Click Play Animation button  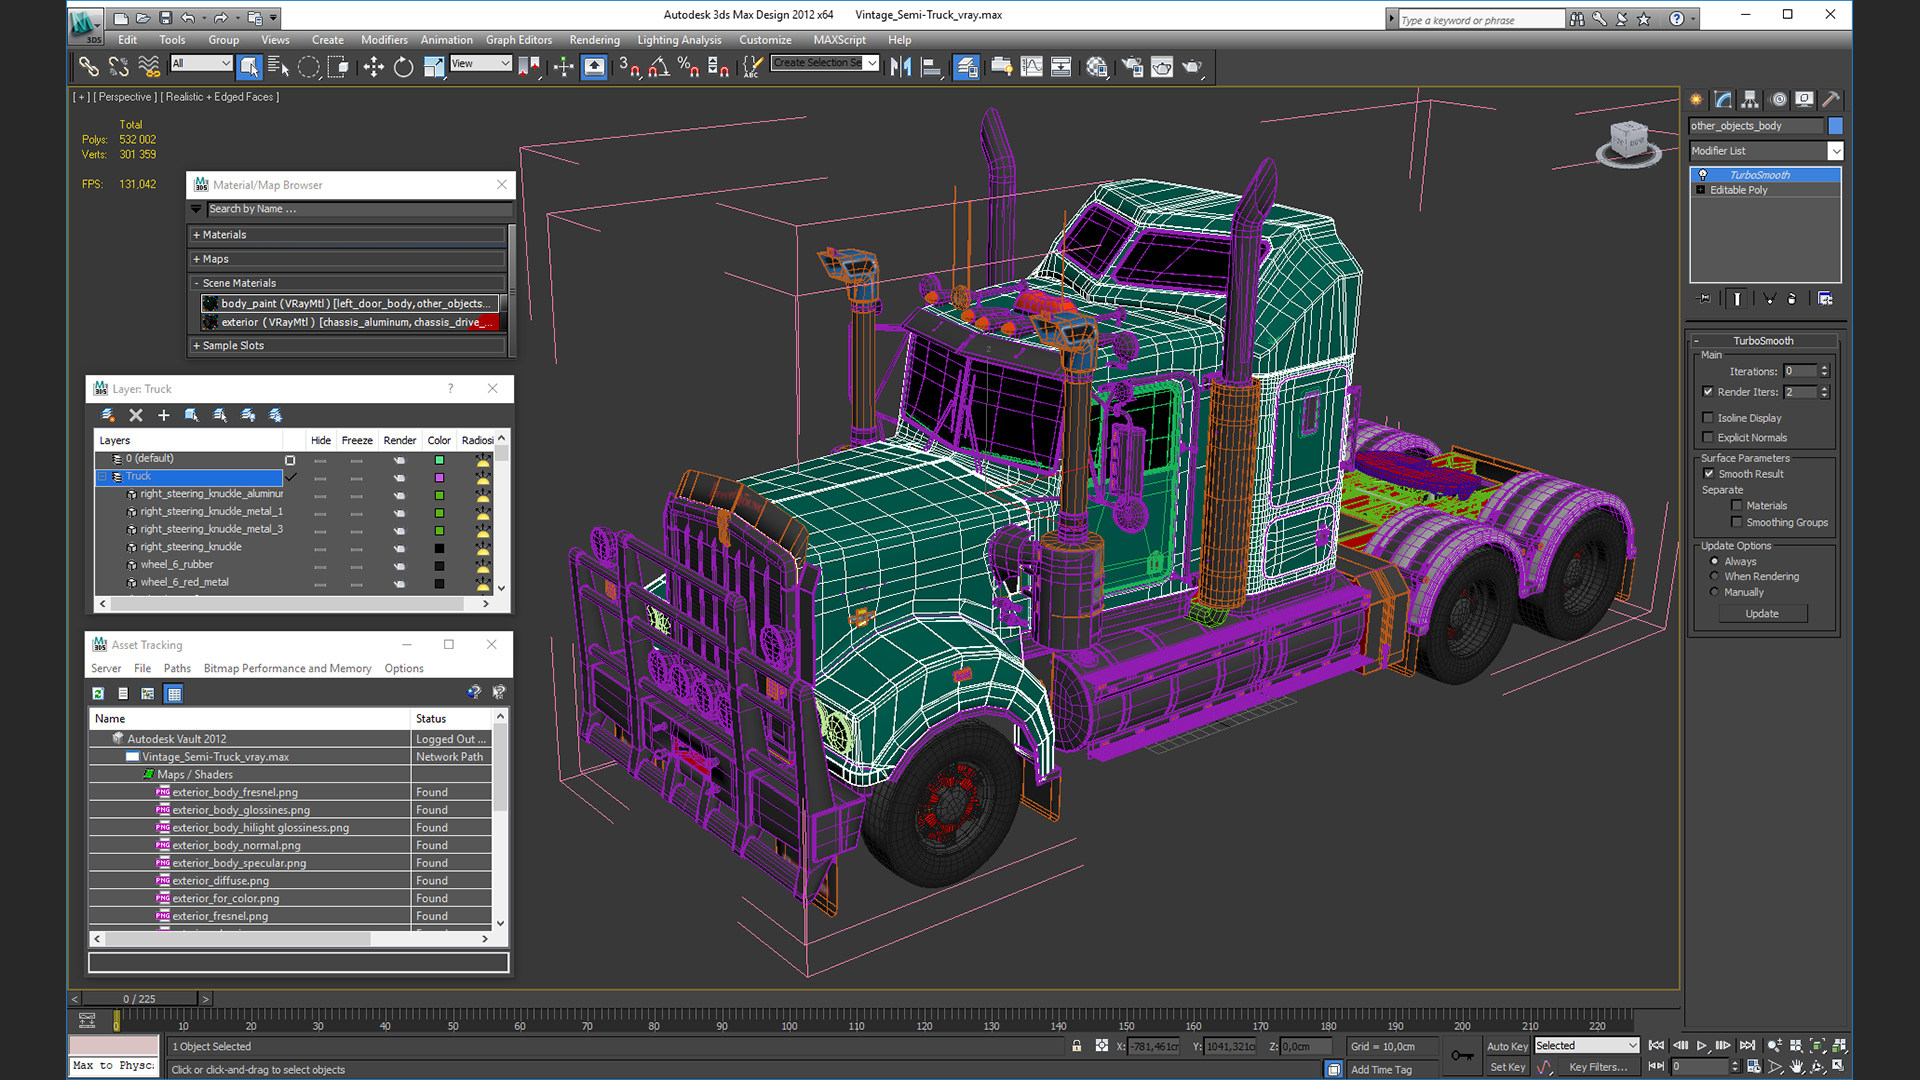click(x=1702, y=1046)
